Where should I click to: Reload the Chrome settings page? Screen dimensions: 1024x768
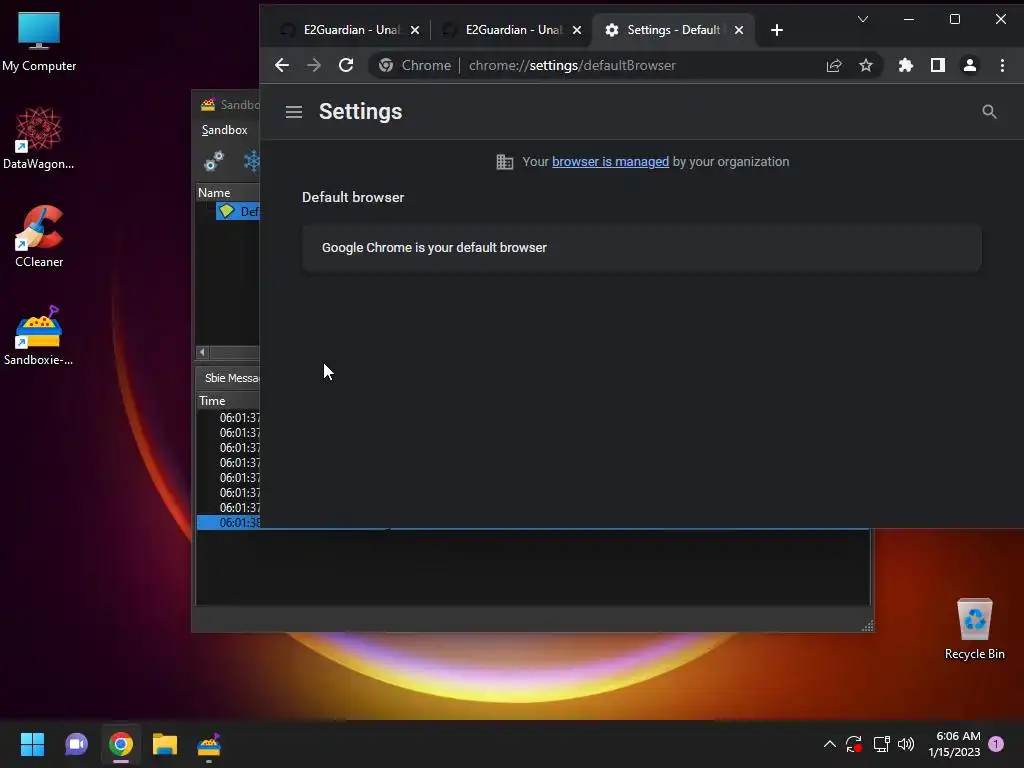point(346,65)
